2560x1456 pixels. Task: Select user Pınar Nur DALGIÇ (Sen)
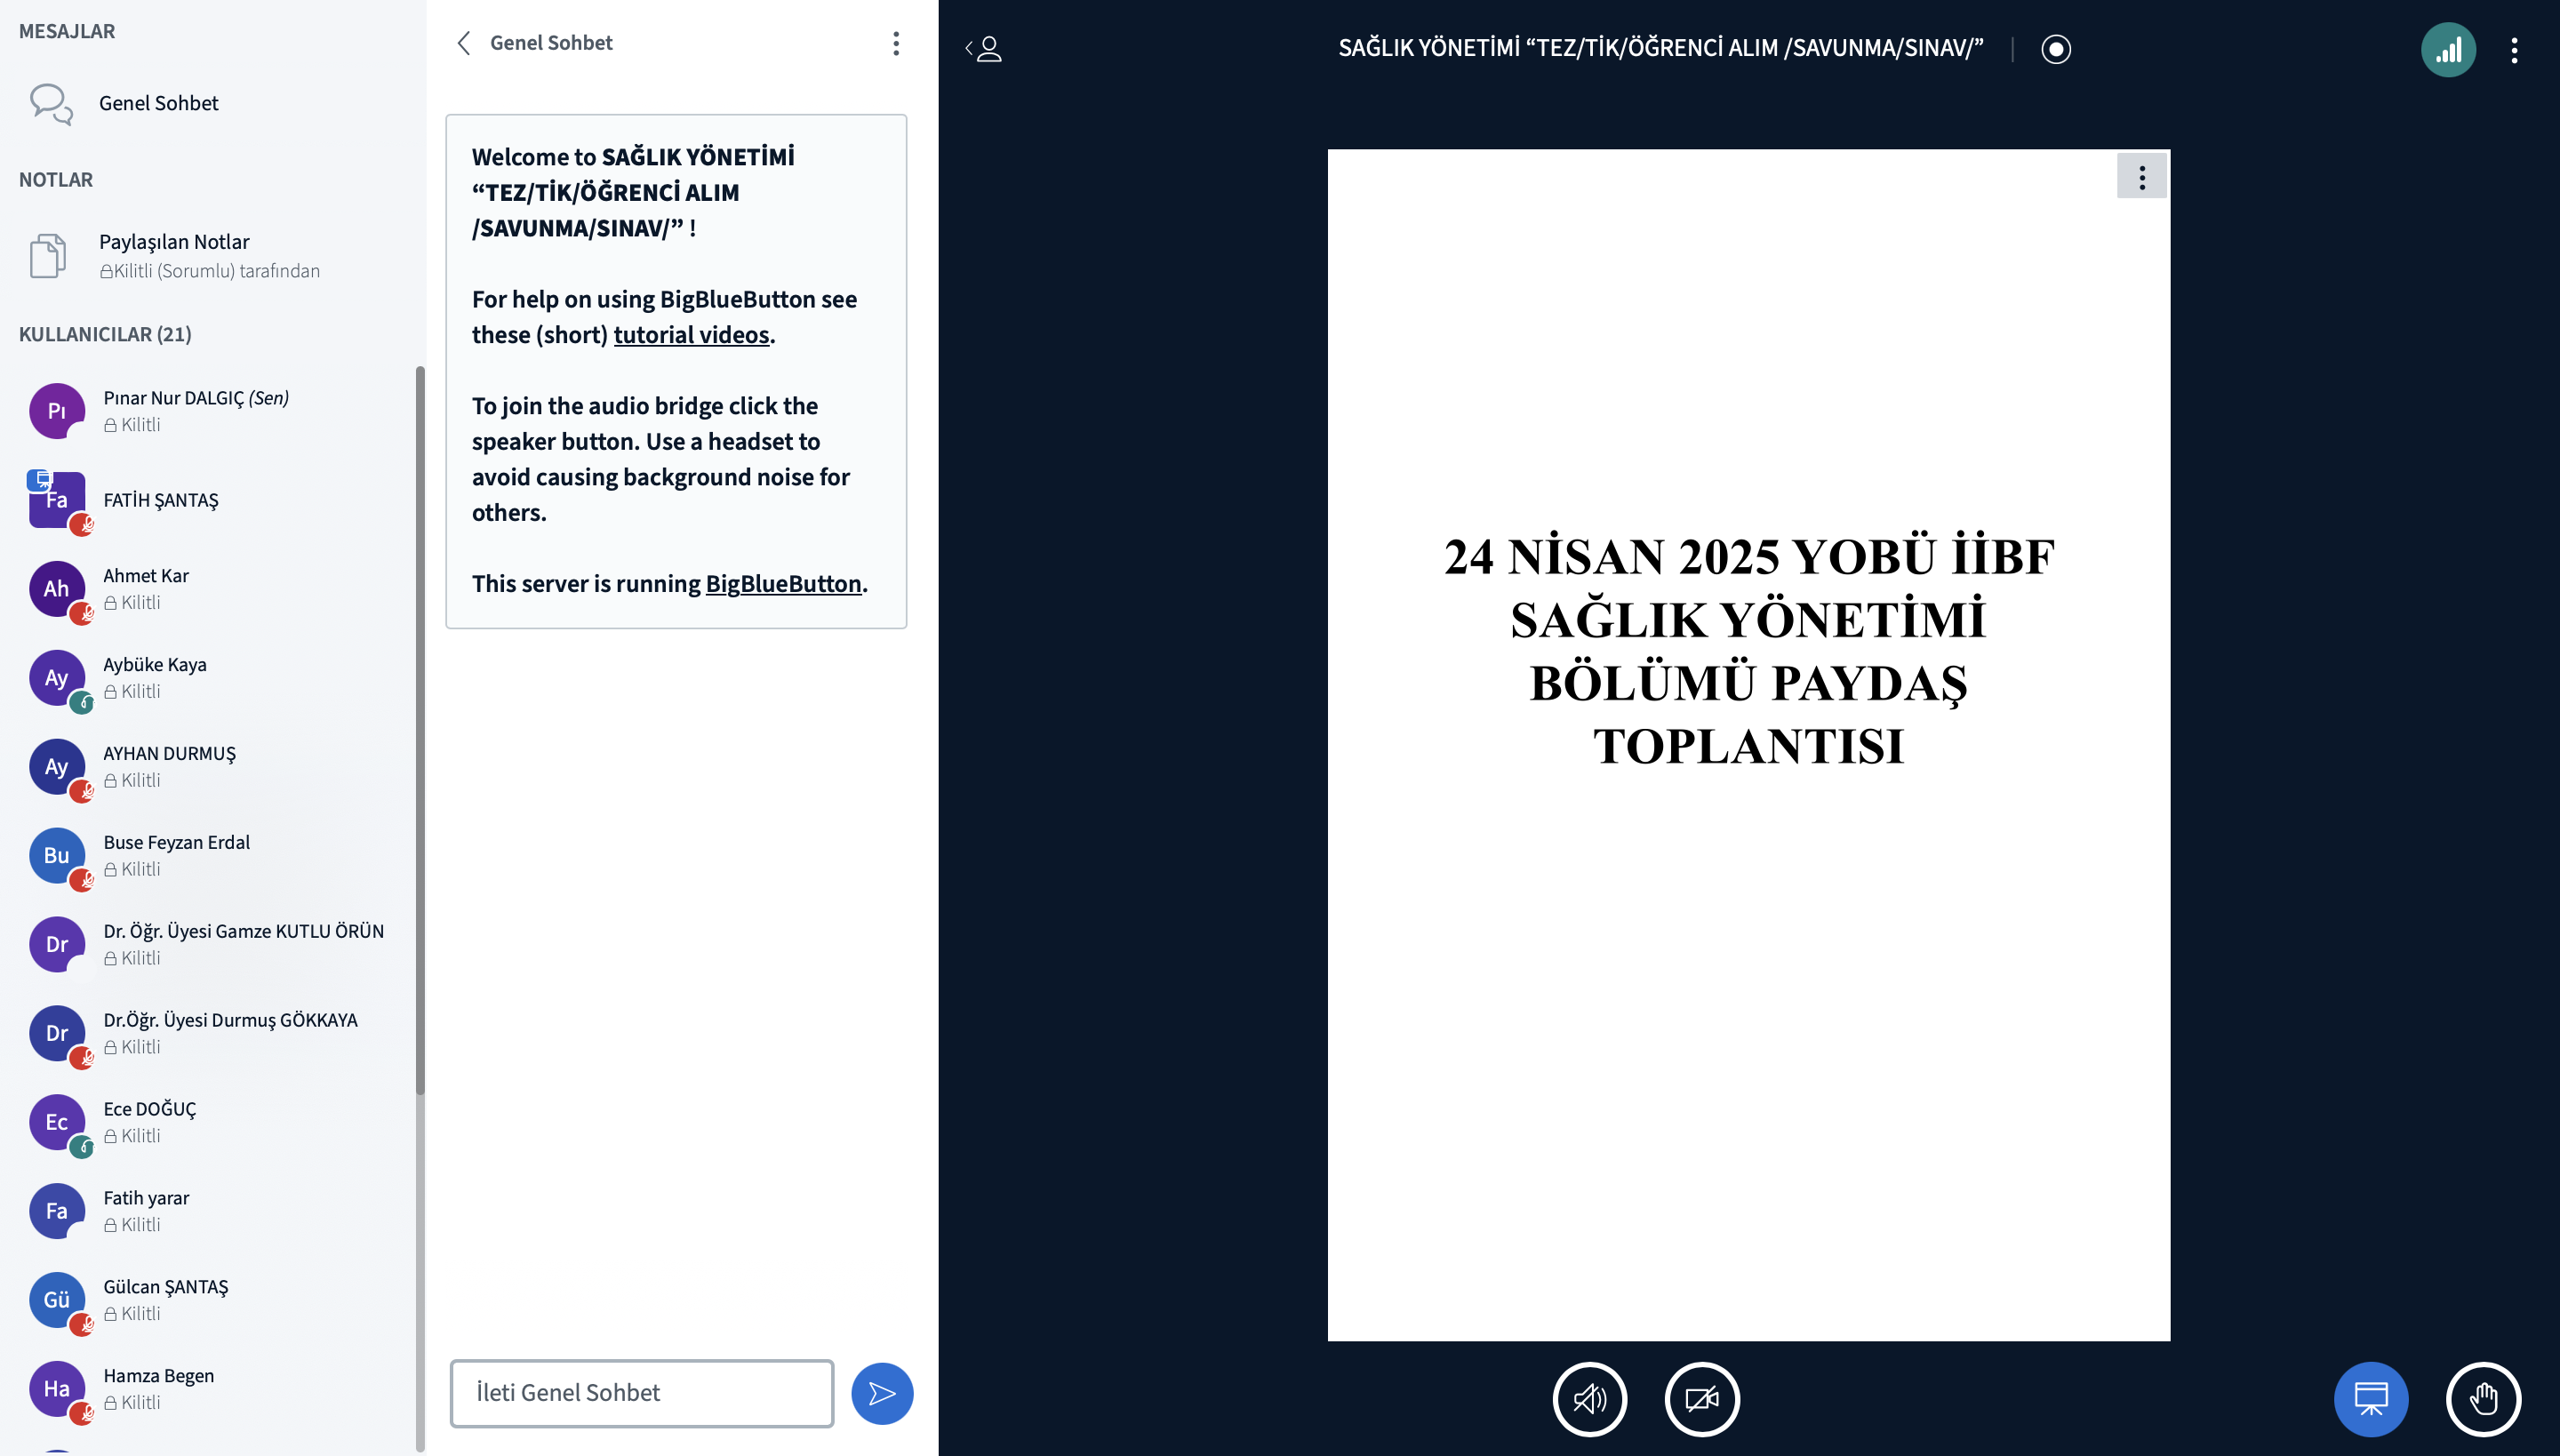[x=213, y=411]
